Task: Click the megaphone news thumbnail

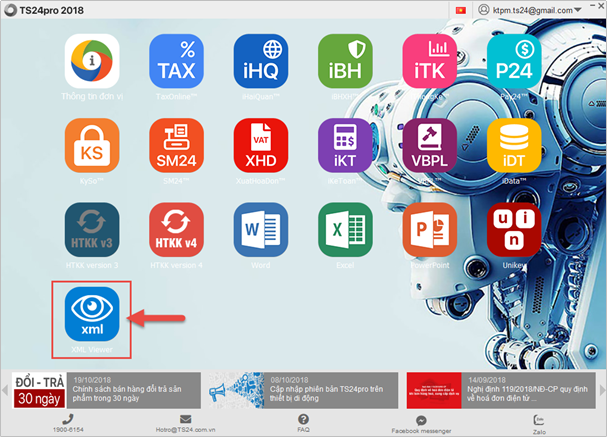Action: click(237, 391)
